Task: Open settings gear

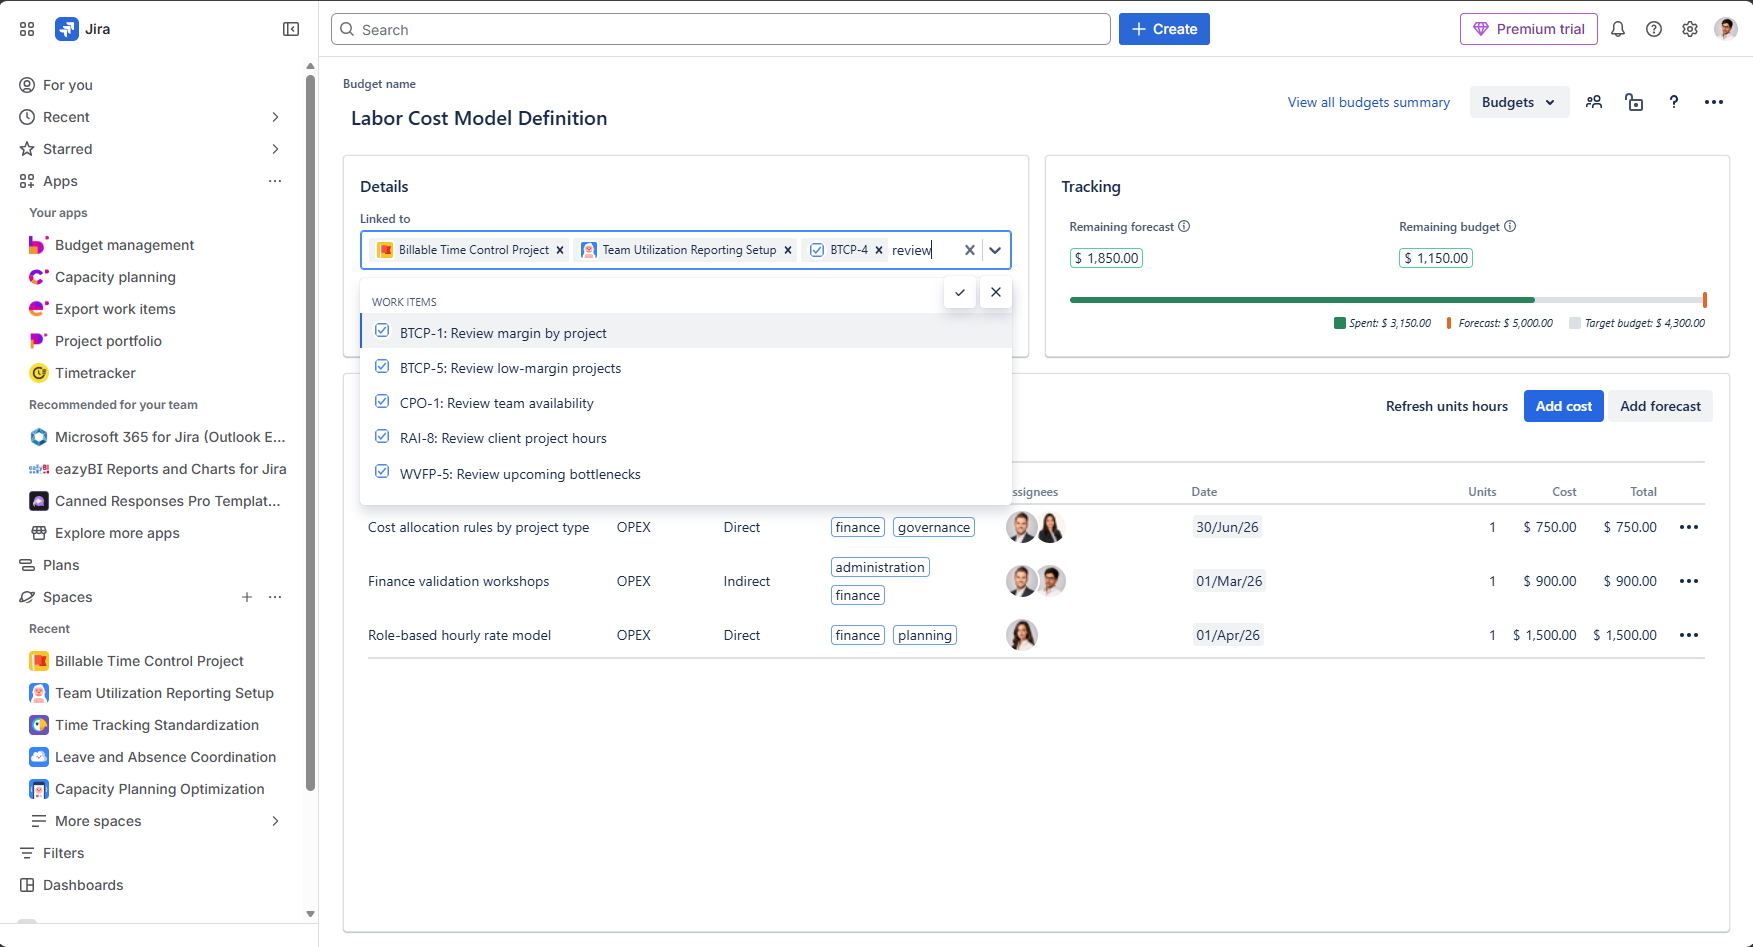Action: pos(1690,29)
